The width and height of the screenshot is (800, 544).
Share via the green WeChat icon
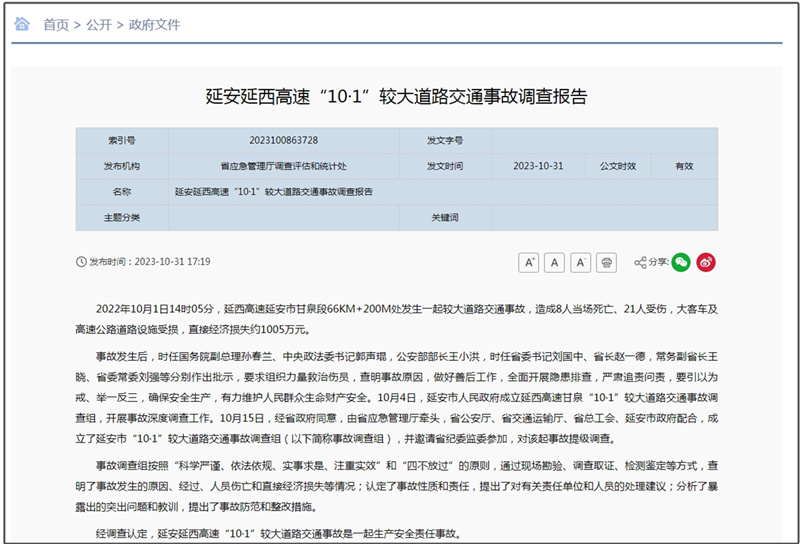tap(681, 262)
